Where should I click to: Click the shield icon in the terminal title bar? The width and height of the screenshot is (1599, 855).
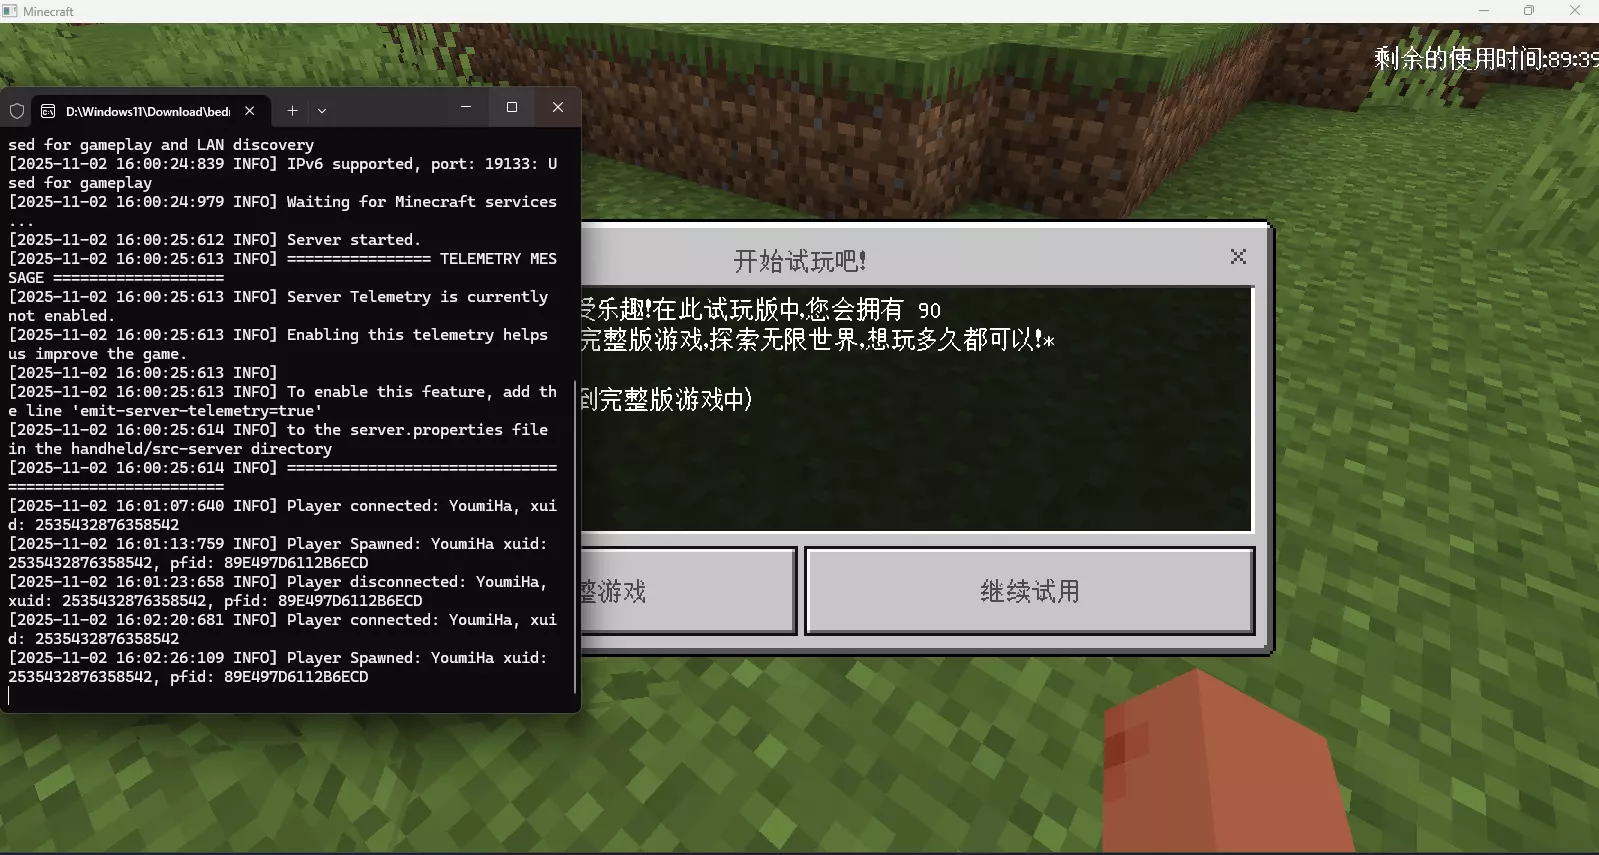17,111
